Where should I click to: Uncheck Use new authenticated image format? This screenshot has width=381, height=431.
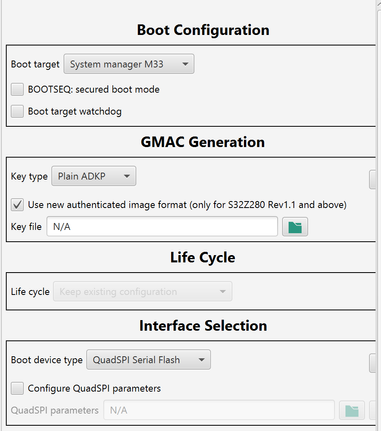point(17,205)
